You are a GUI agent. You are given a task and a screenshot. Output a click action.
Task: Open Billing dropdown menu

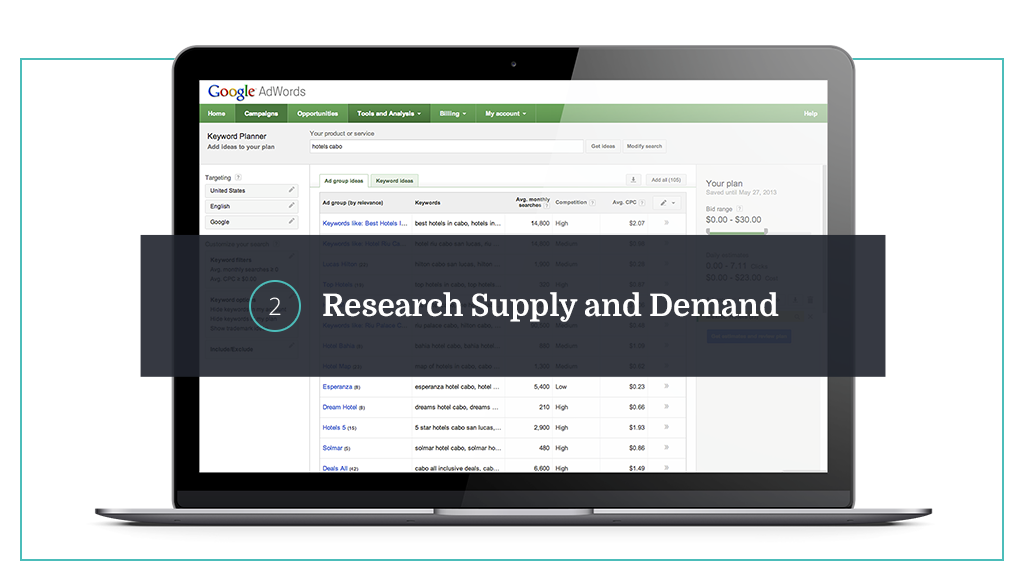(453, 114)
